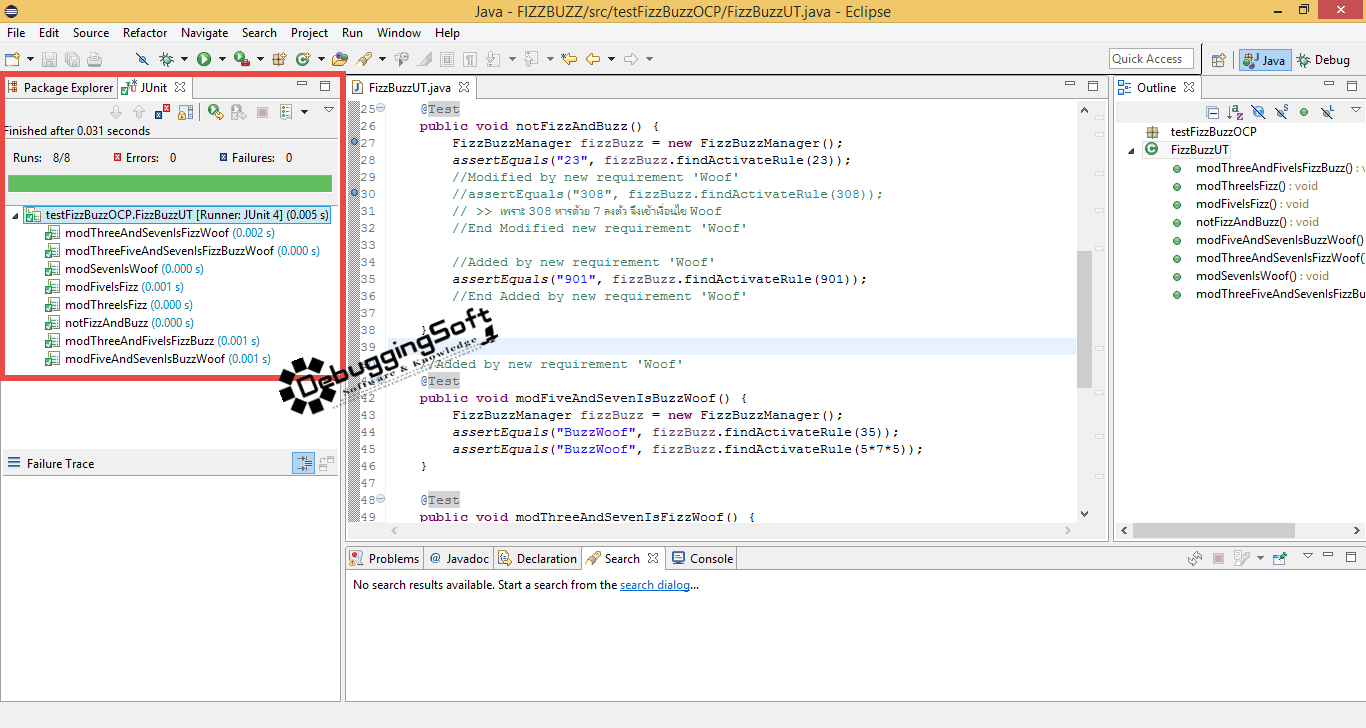
Task: Open the New wizard toolbar icon
Action: point(12,59)
